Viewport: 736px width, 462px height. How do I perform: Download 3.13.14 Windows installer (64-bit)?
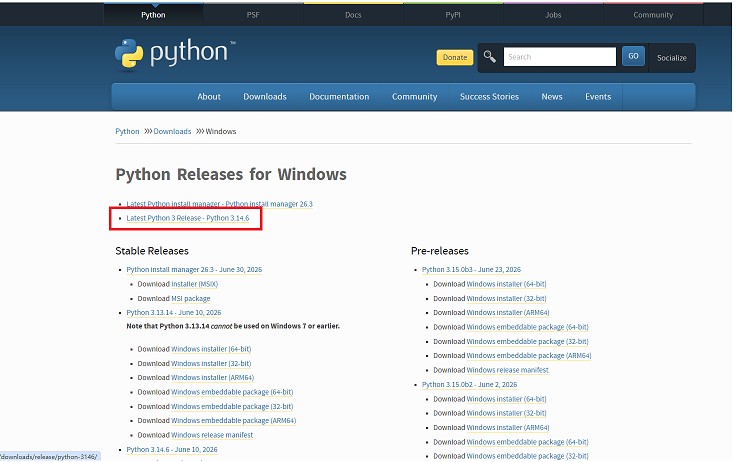point(211,349)
